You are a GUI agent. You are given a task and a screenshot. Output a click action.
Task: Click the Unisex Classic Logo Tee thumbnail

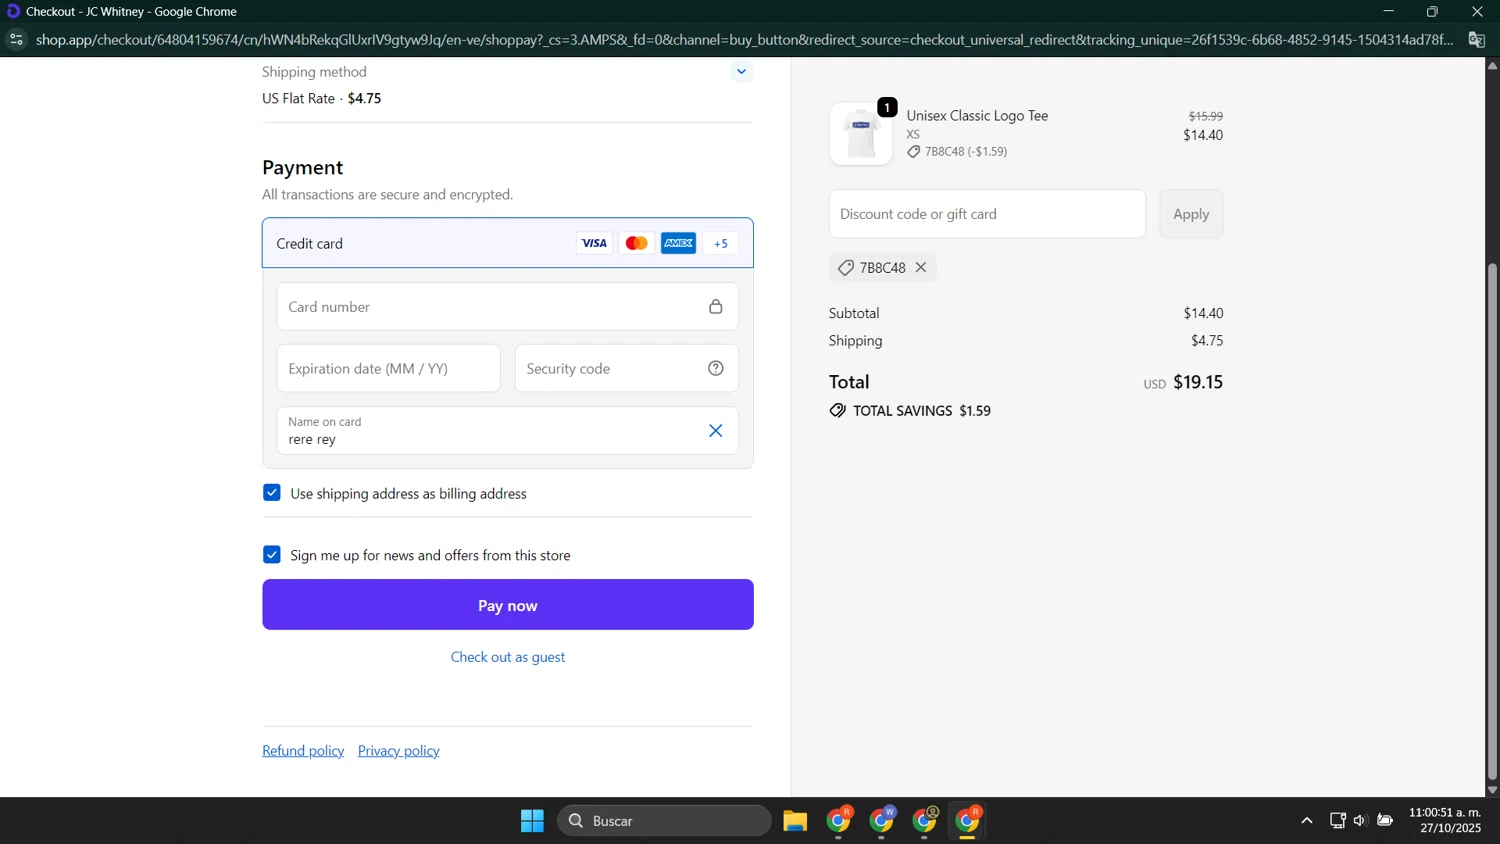(861, 134)
